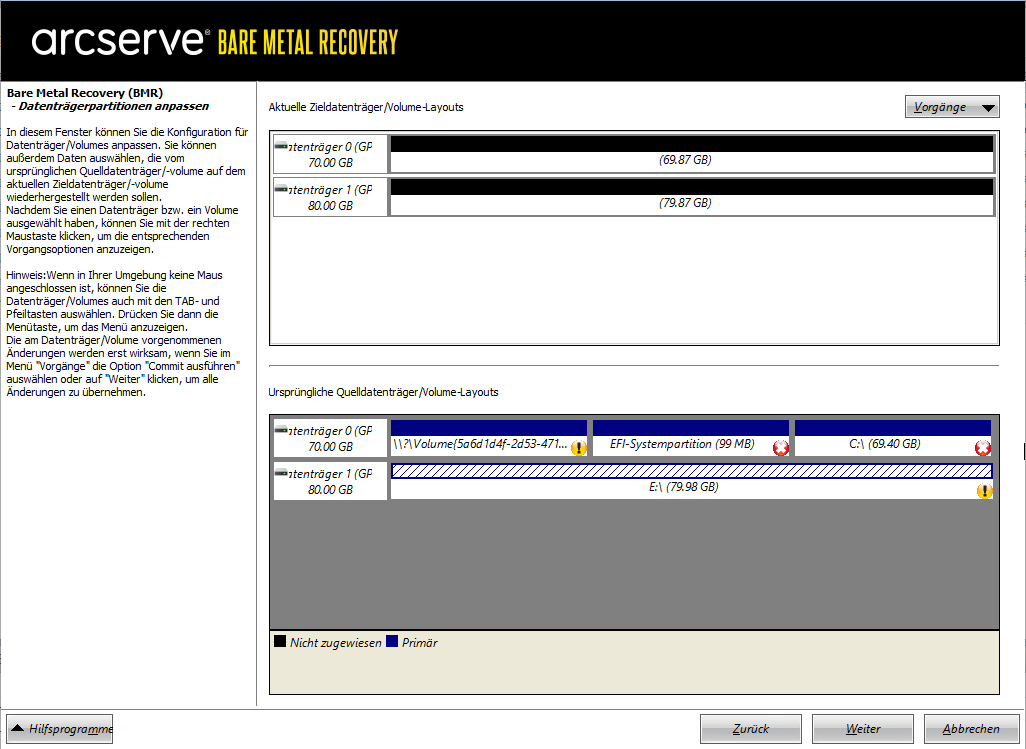This screenshot has width=1026, height=749.
Task: Click the target Datenträger 0 disk icon
Action: click(x=281, y=146)
